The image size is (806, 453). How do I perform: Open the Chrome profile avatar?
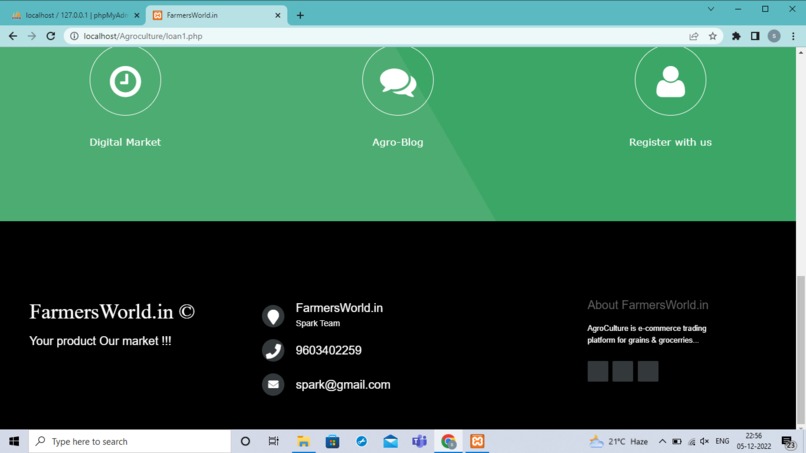[x=774, y=36]
